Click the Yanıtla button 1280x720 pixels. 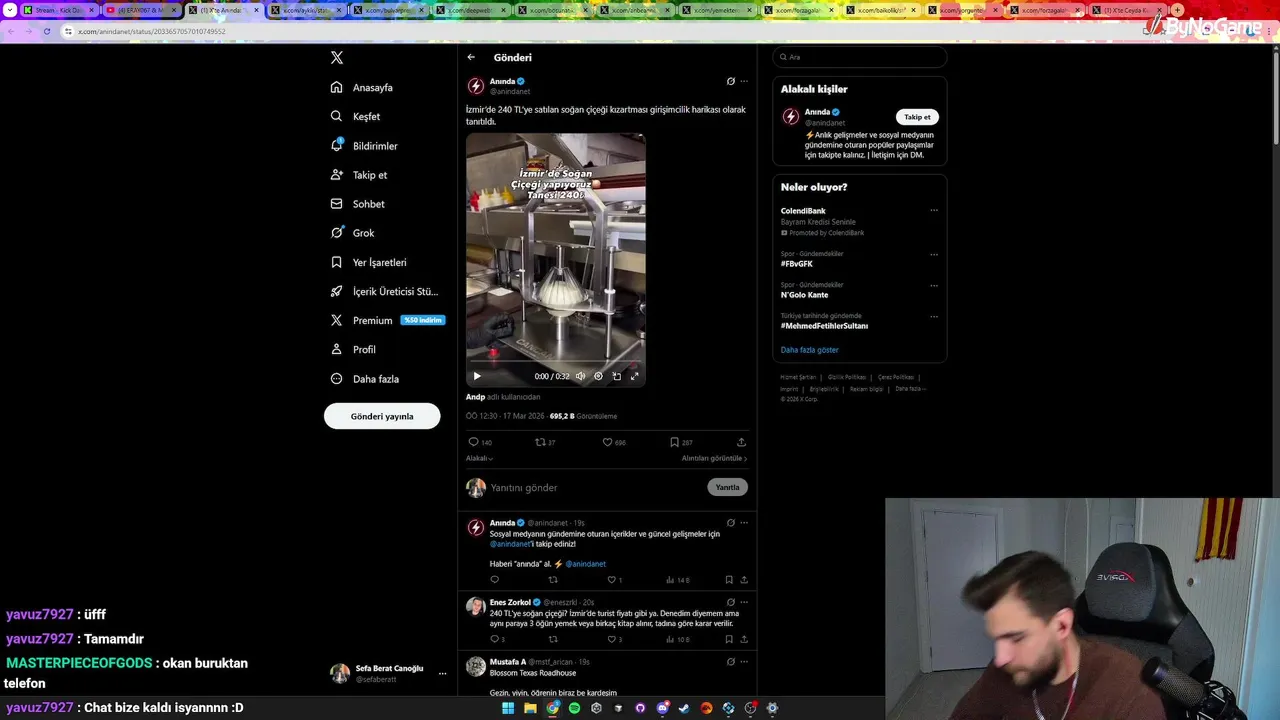pyautogui.click(x=727, y=487)
